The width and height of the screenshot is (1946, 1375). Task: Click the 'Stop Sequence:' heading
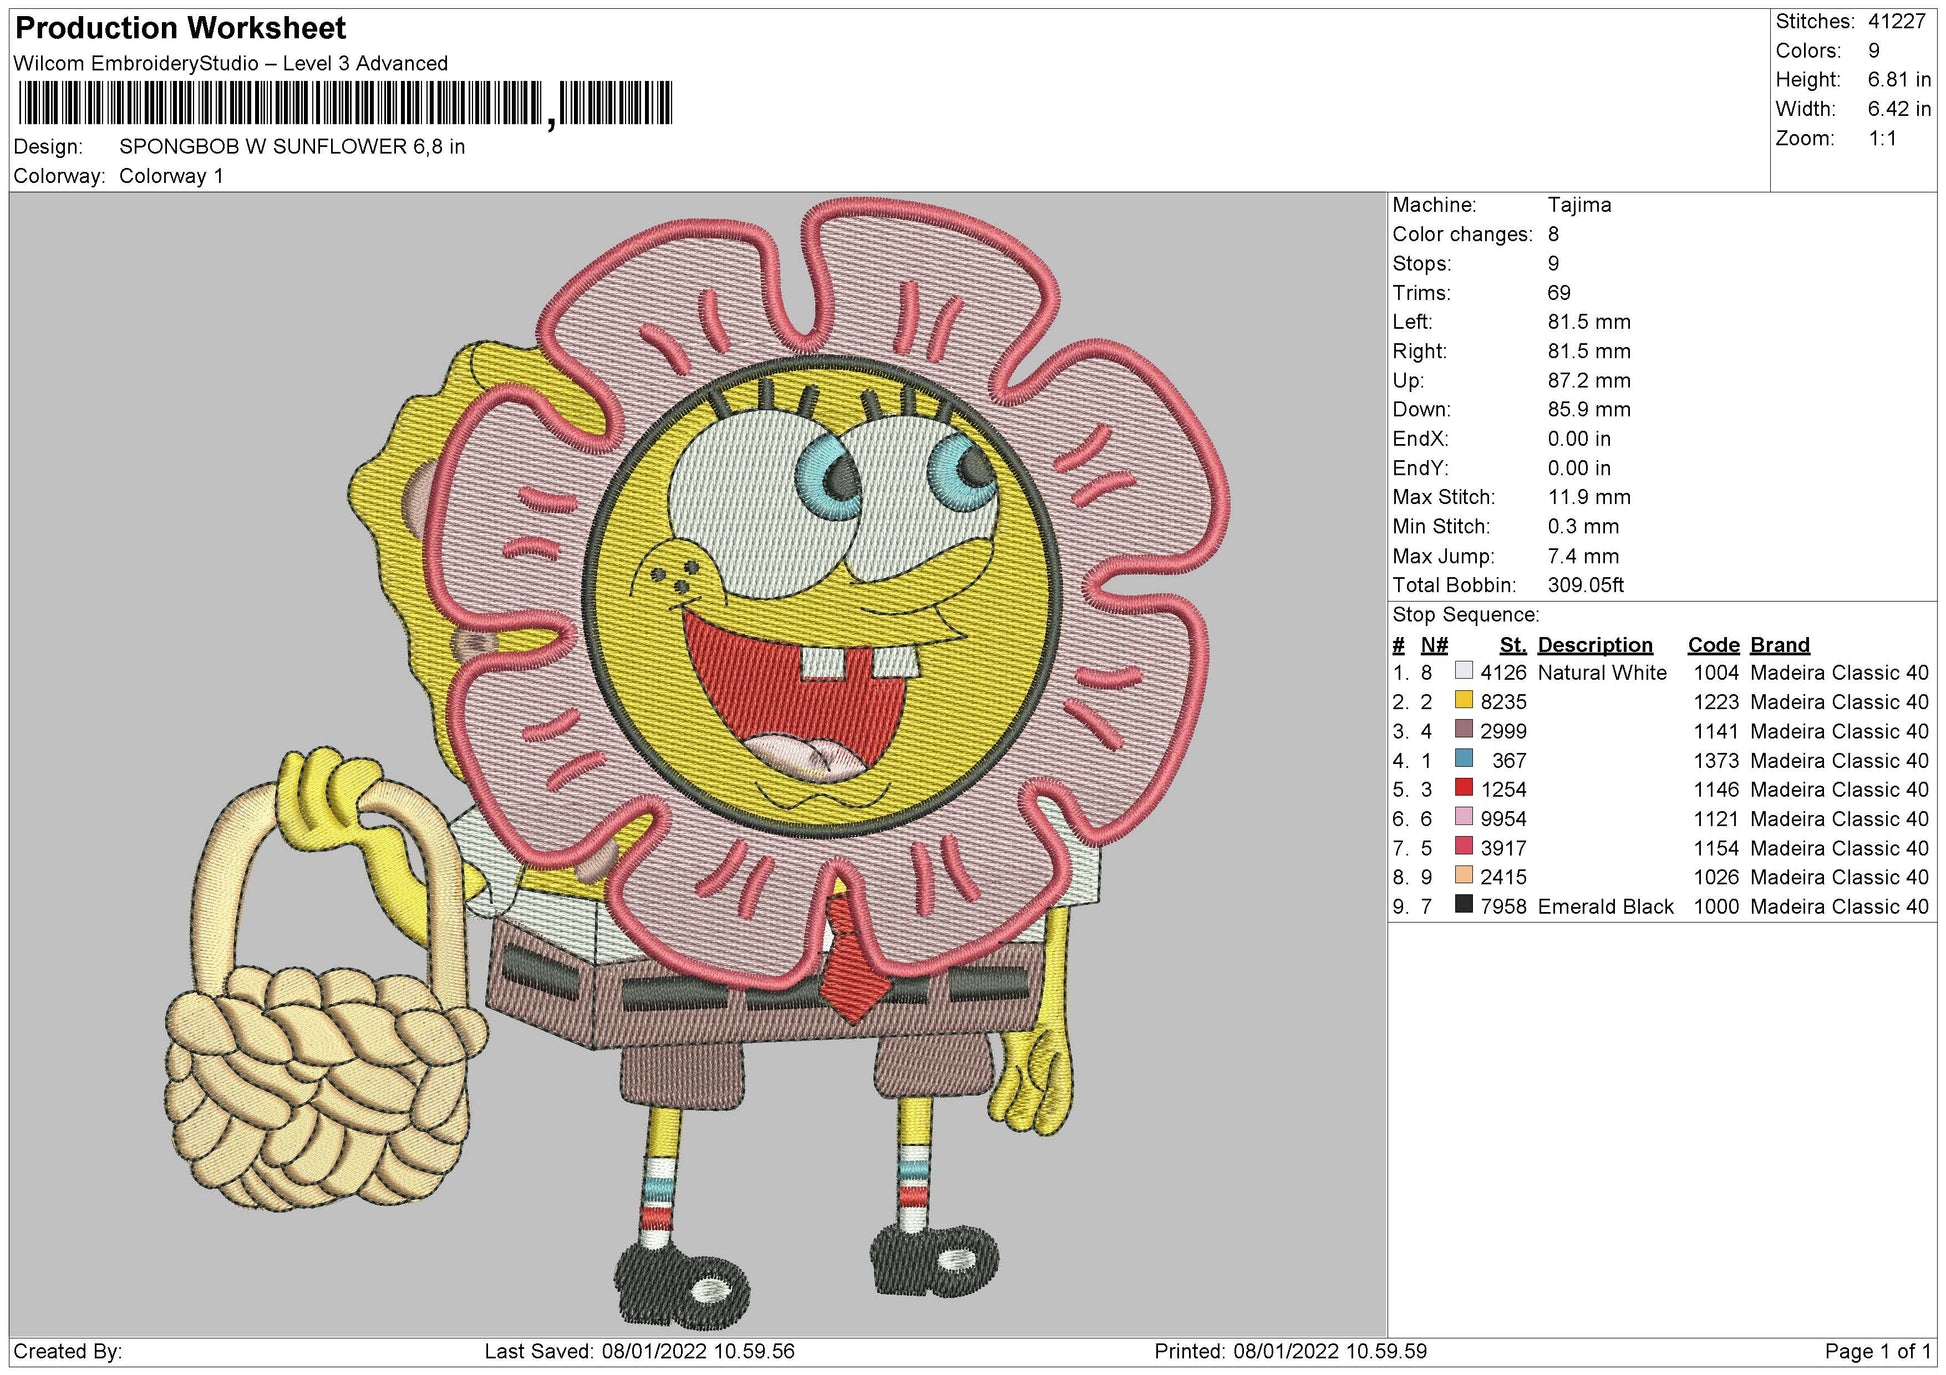1466,615
